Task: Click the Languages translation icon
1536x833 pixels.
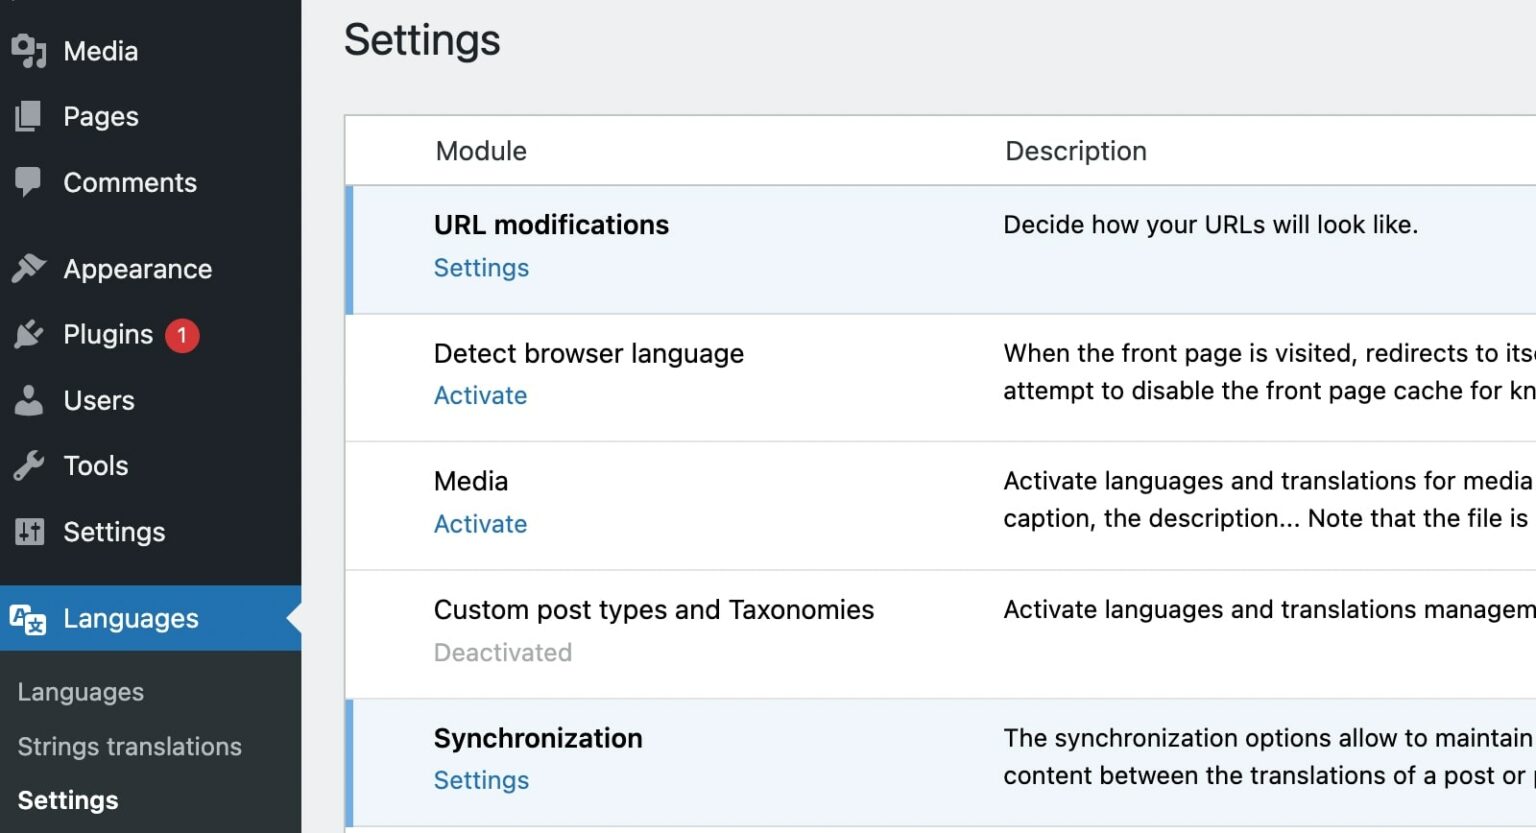Action: click(28, 618)
